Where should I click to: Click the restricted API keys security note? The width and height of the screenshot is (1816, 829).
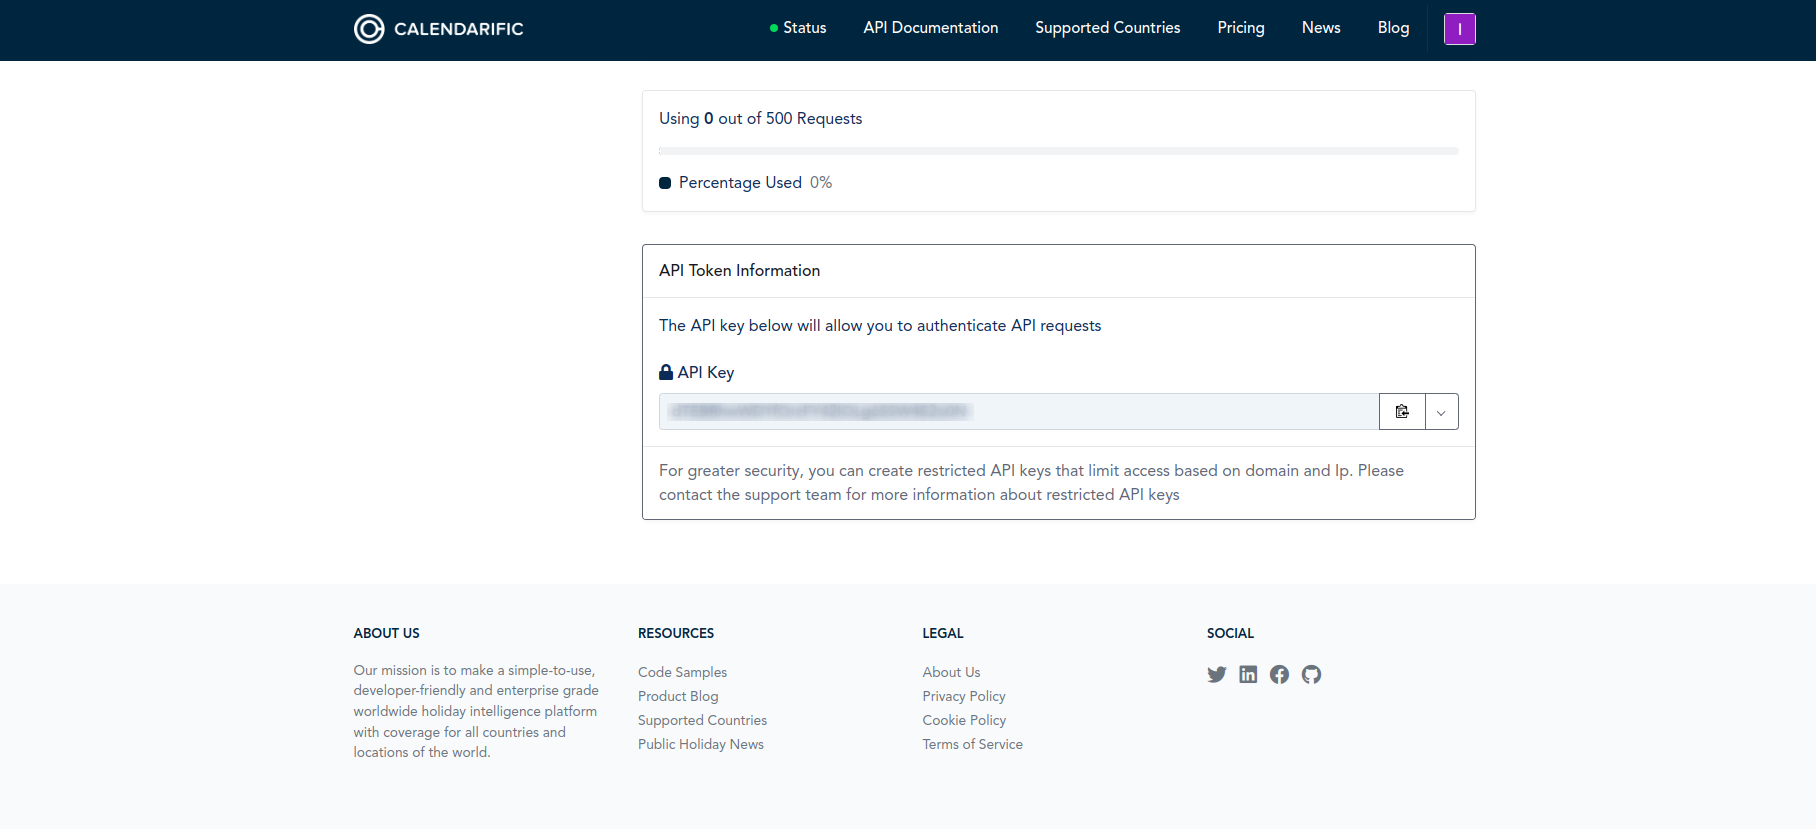pos(1031,482)
